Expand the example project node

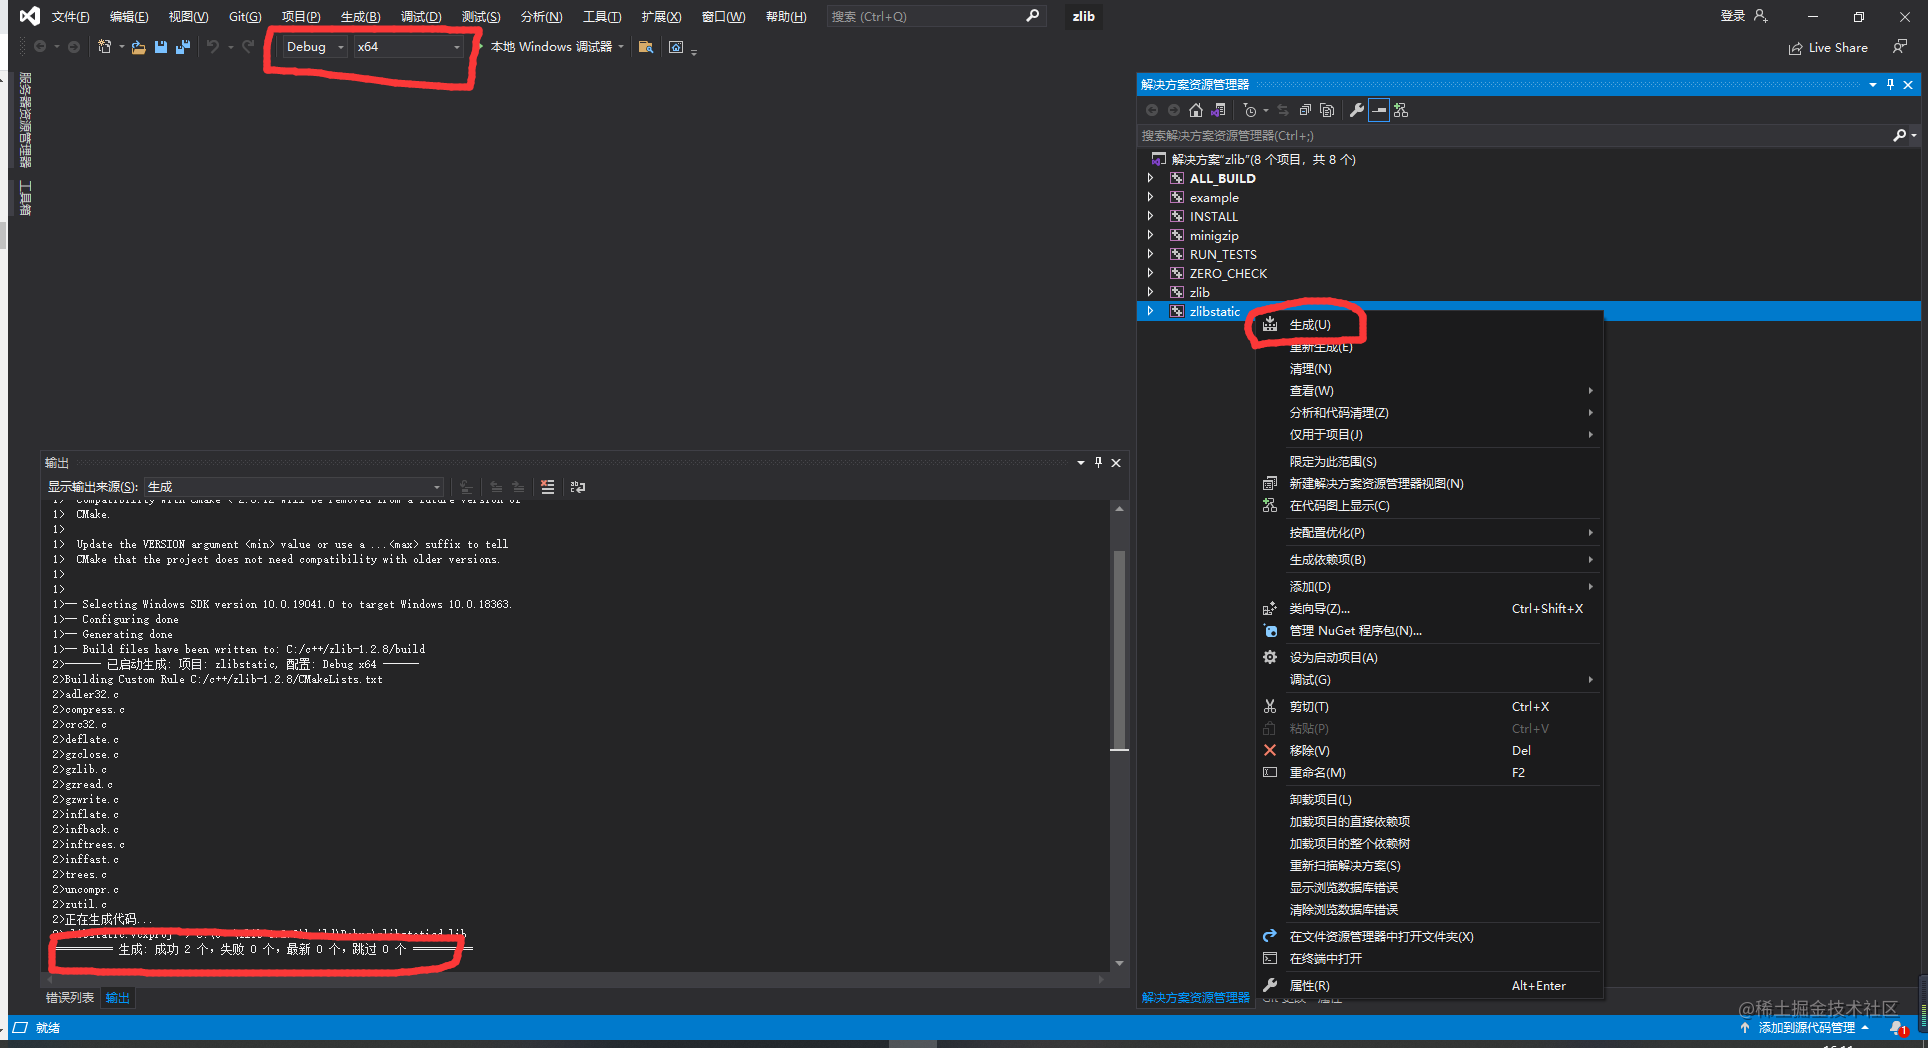(x=1150, y=197)
